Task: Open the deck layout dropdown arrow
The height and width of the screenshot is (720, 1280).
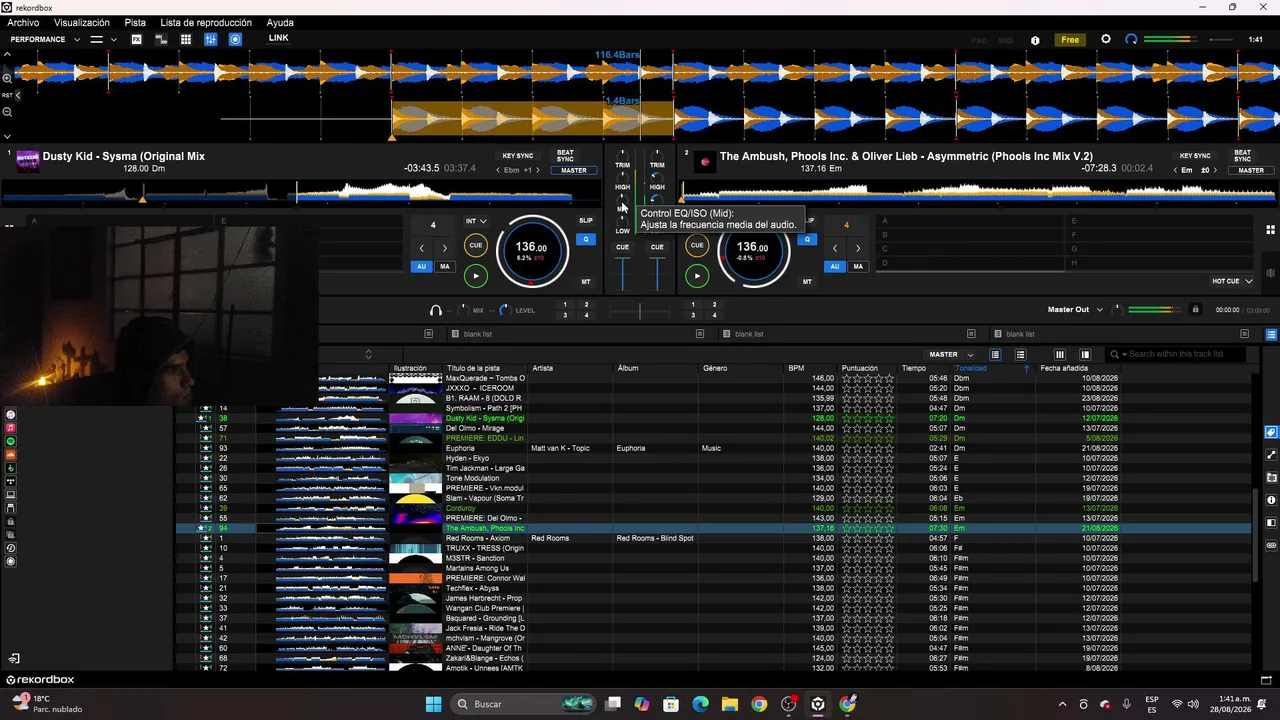Action: coord(113,40)
